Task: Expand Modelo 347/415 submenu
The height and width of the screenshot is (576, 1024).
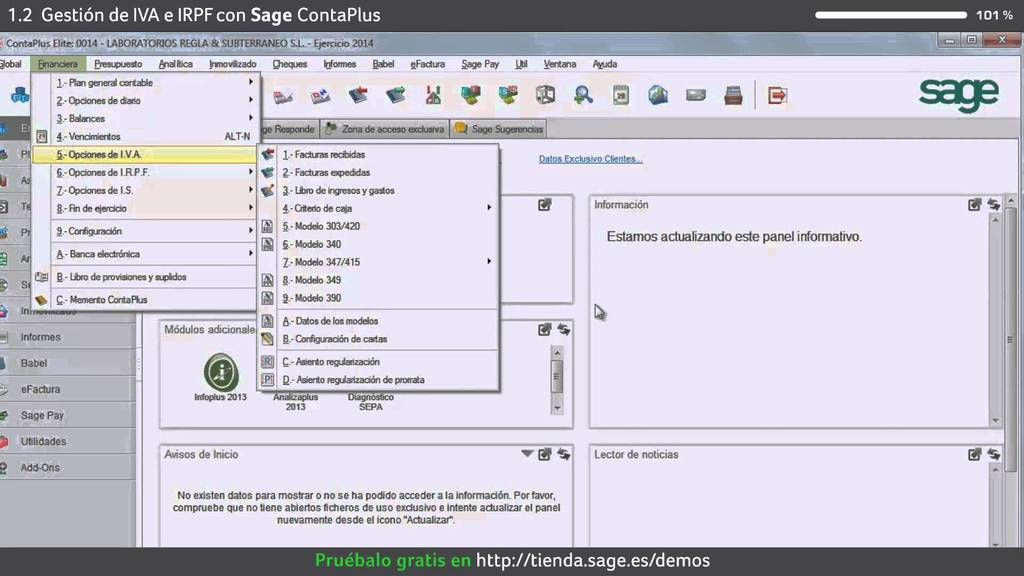Action: (x=489, y=261)
